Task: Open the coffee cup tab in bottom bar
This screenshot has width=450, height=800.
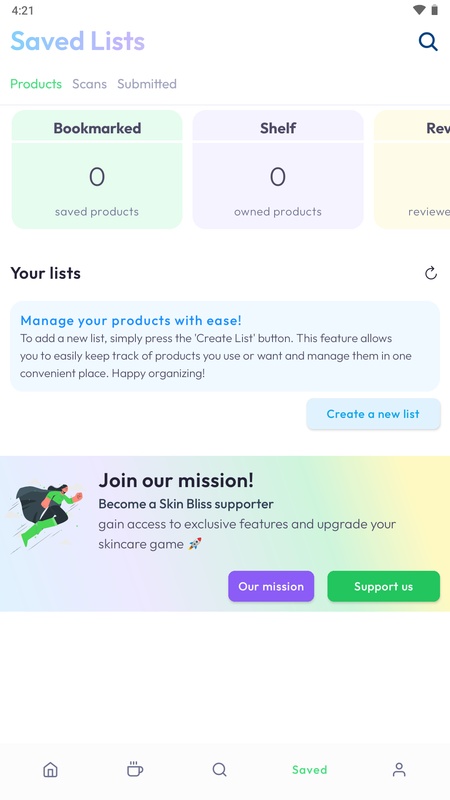Action: point(135,769)
